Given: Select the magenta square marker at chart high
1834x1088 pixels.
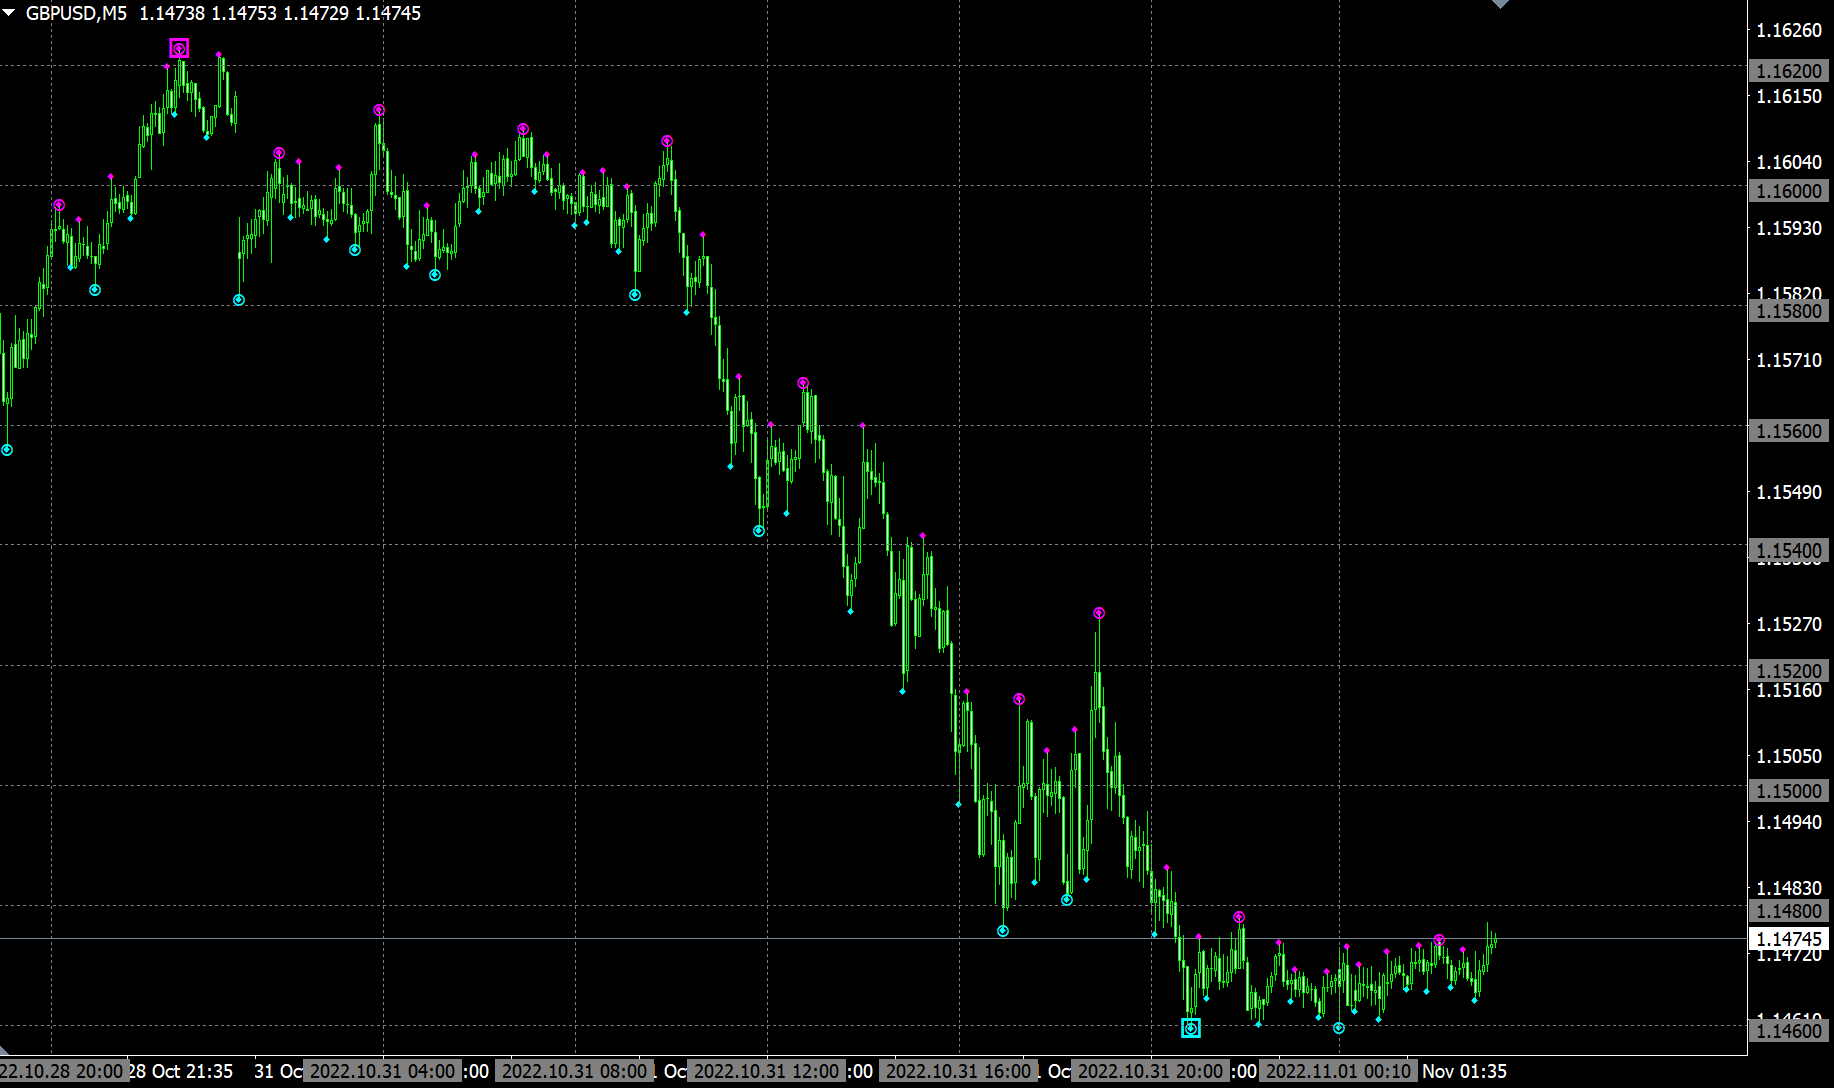Looking at the screenshot, I should coord(179,48).
